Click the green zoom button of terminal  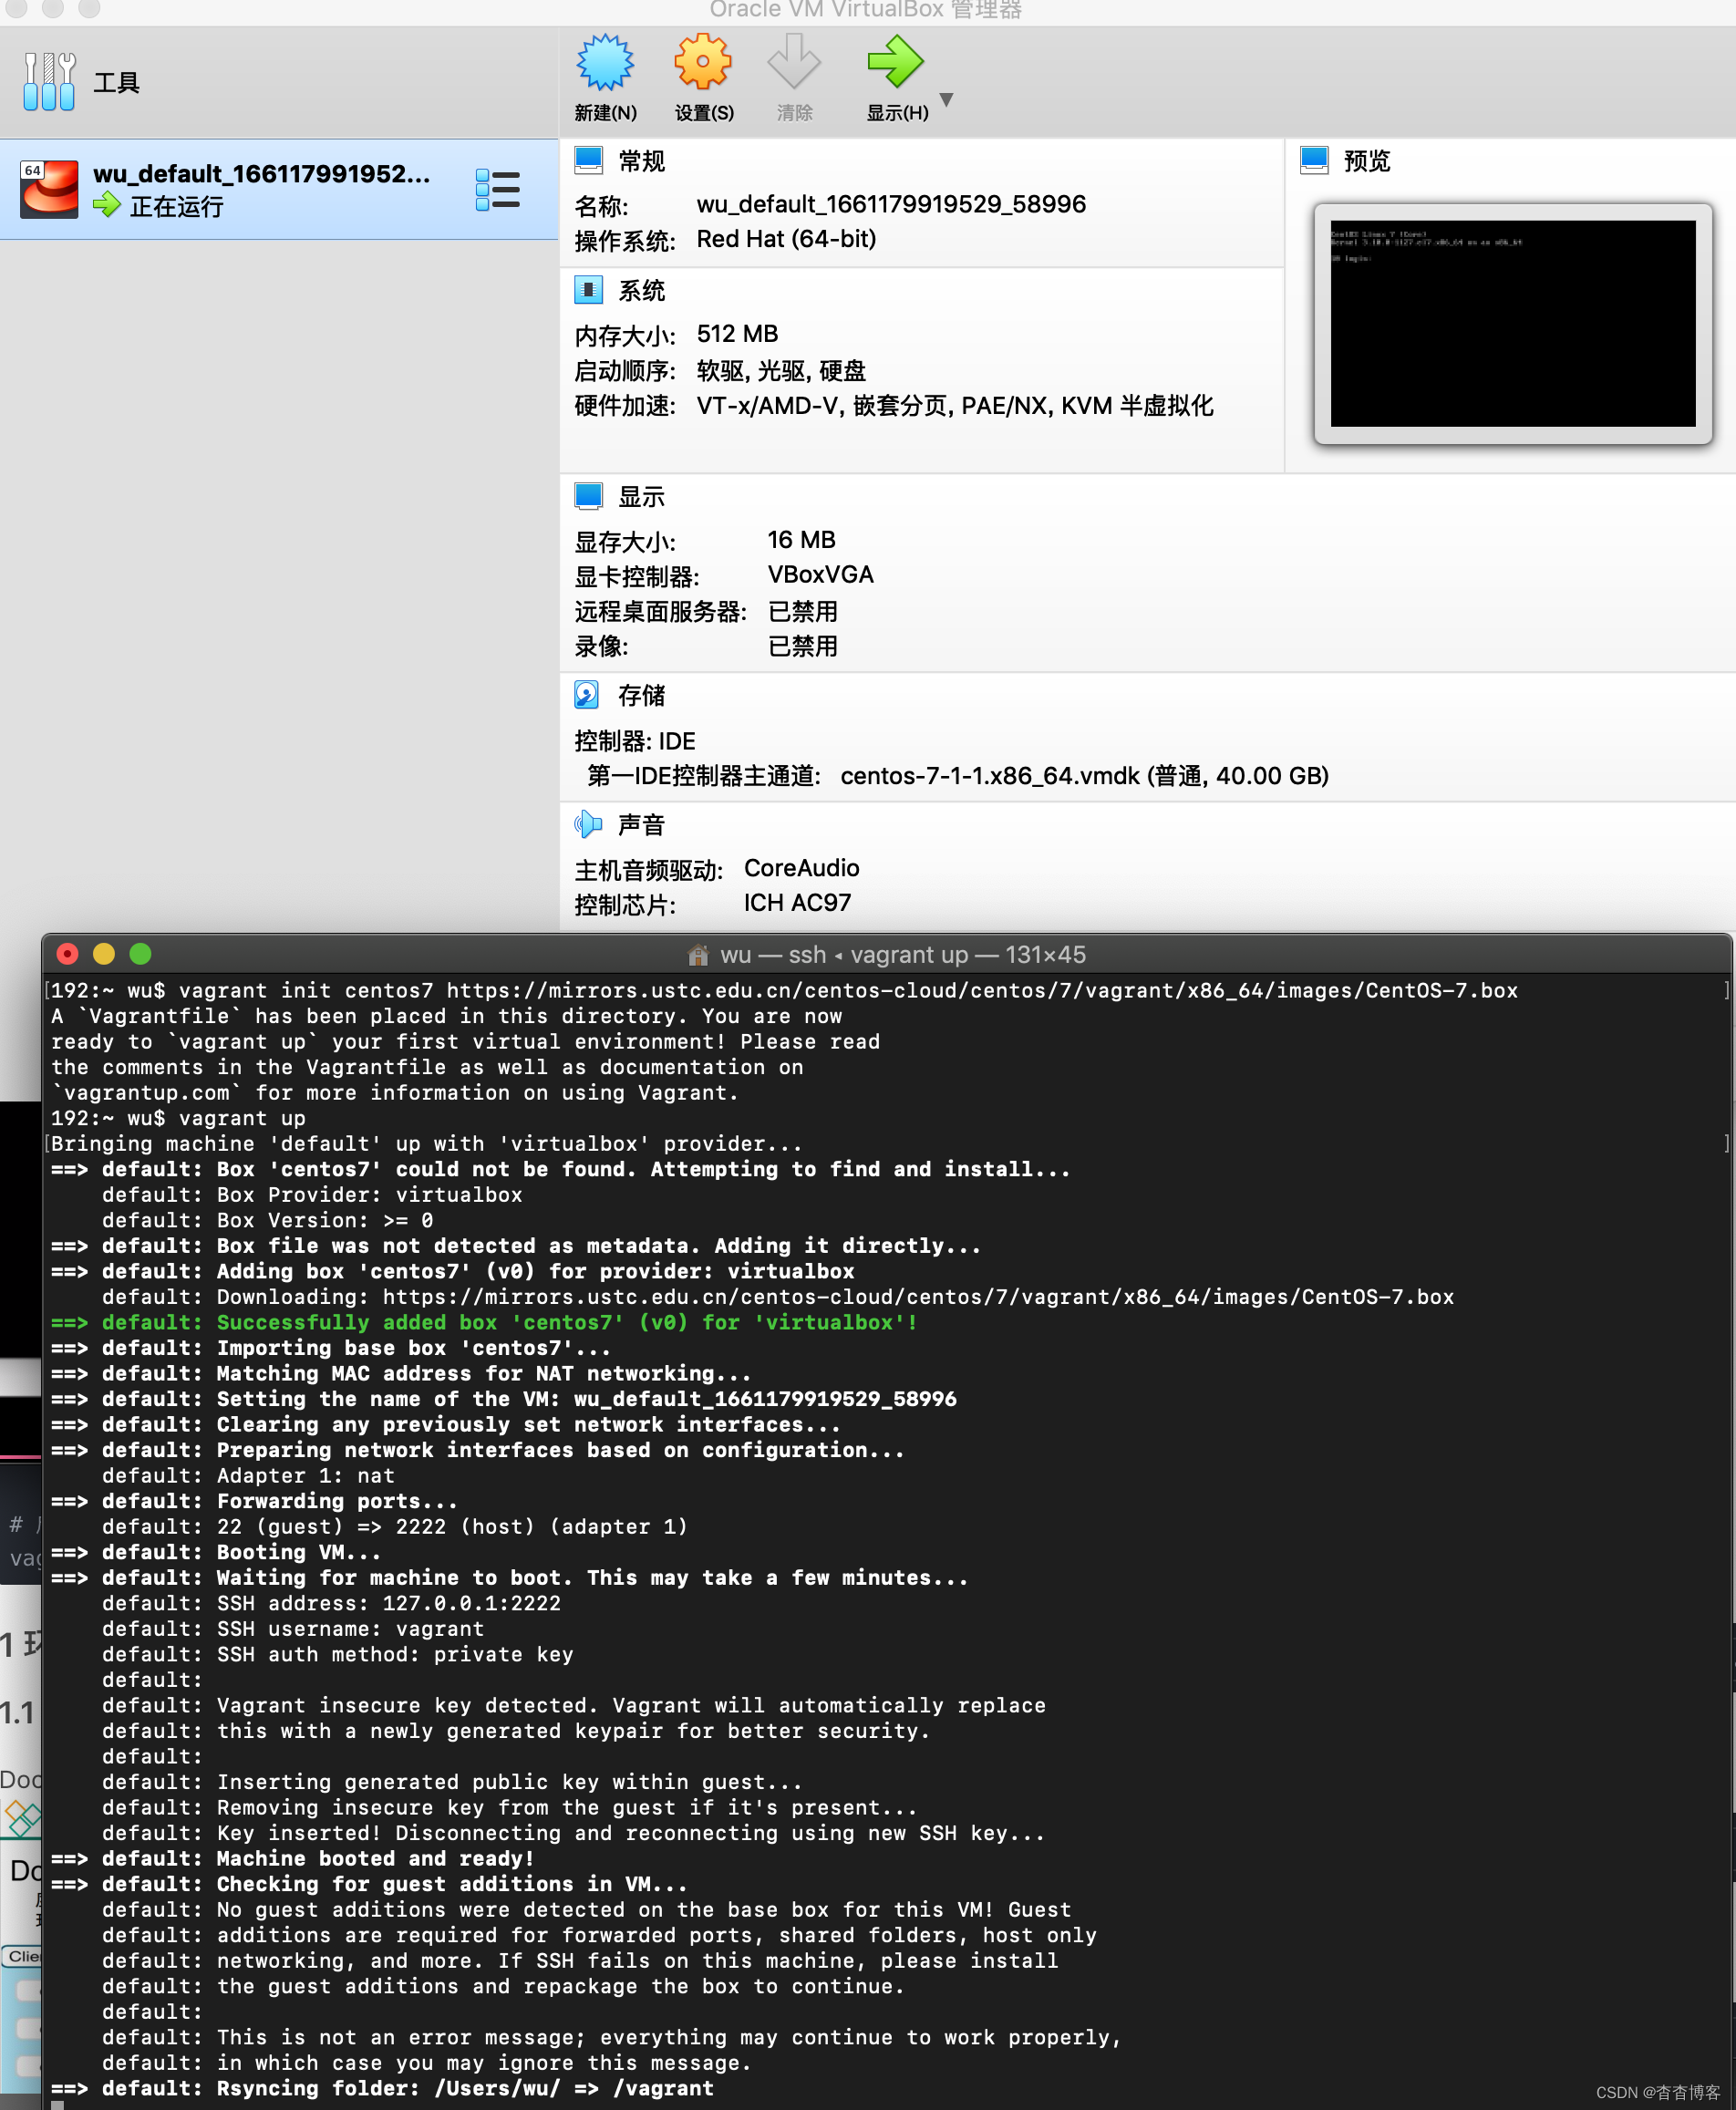pyautogui.click(x=141, y=954)
